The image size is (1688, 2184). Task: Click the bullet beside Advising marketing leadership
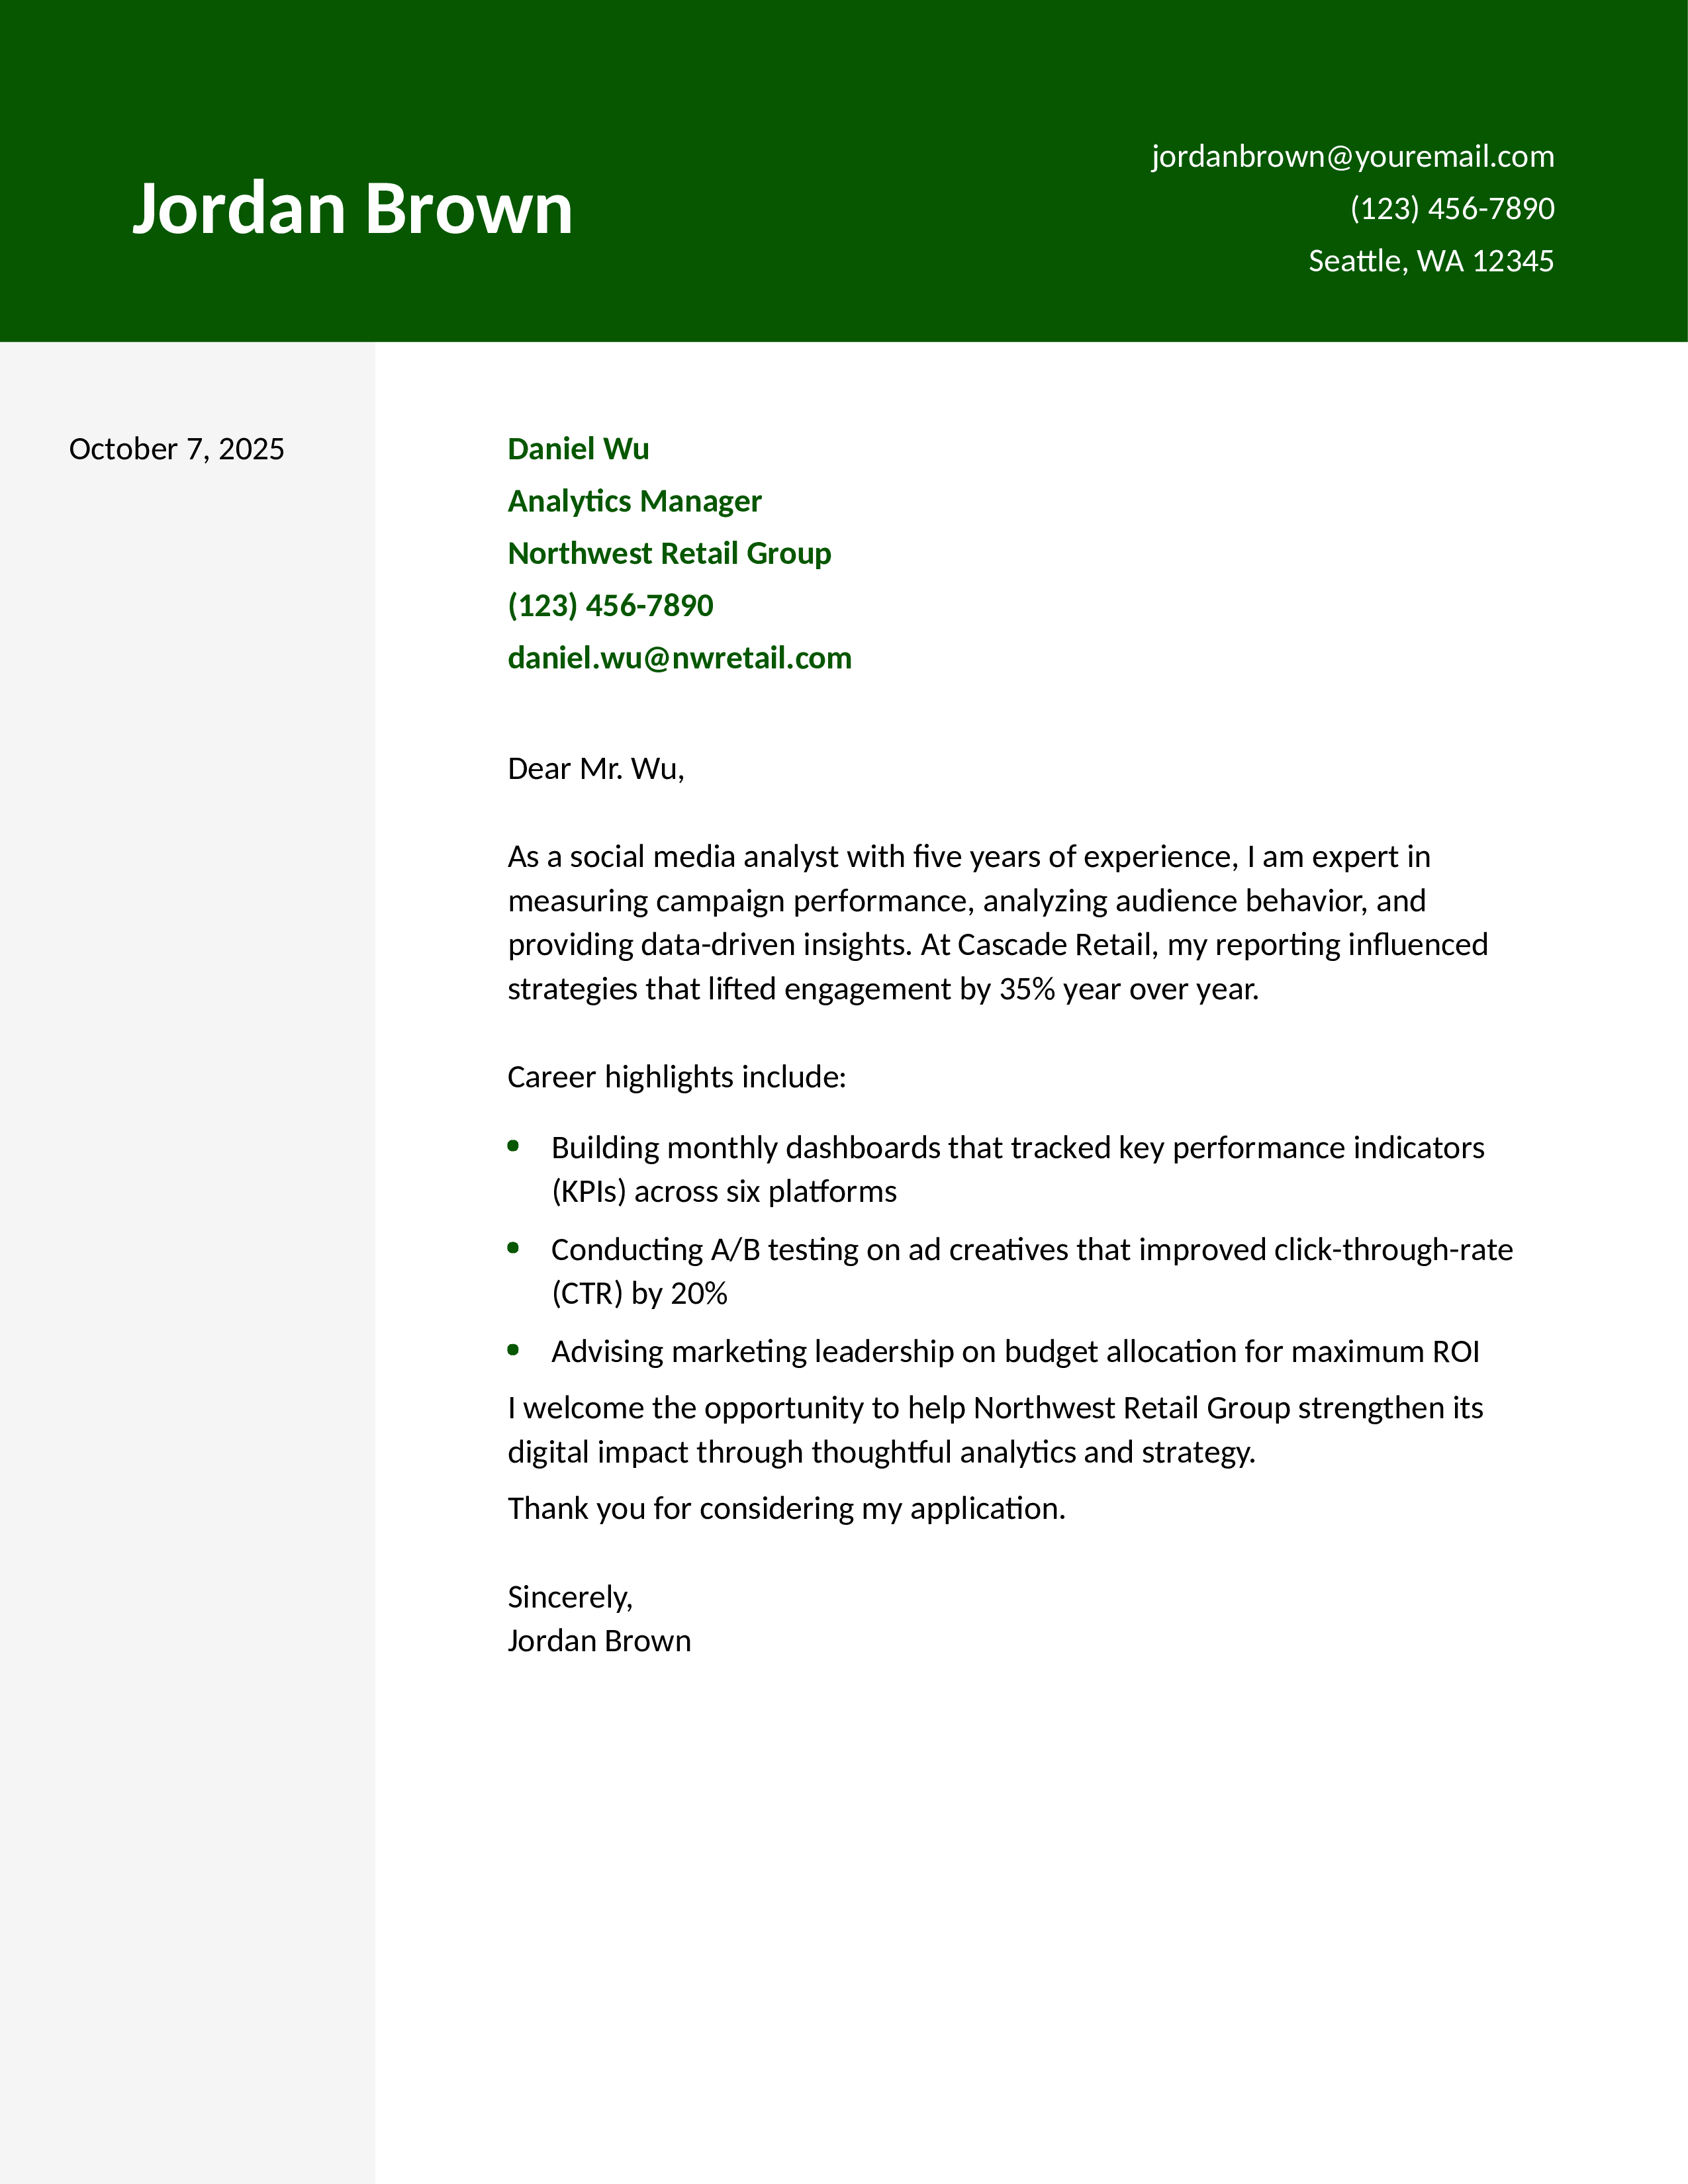513,1350
